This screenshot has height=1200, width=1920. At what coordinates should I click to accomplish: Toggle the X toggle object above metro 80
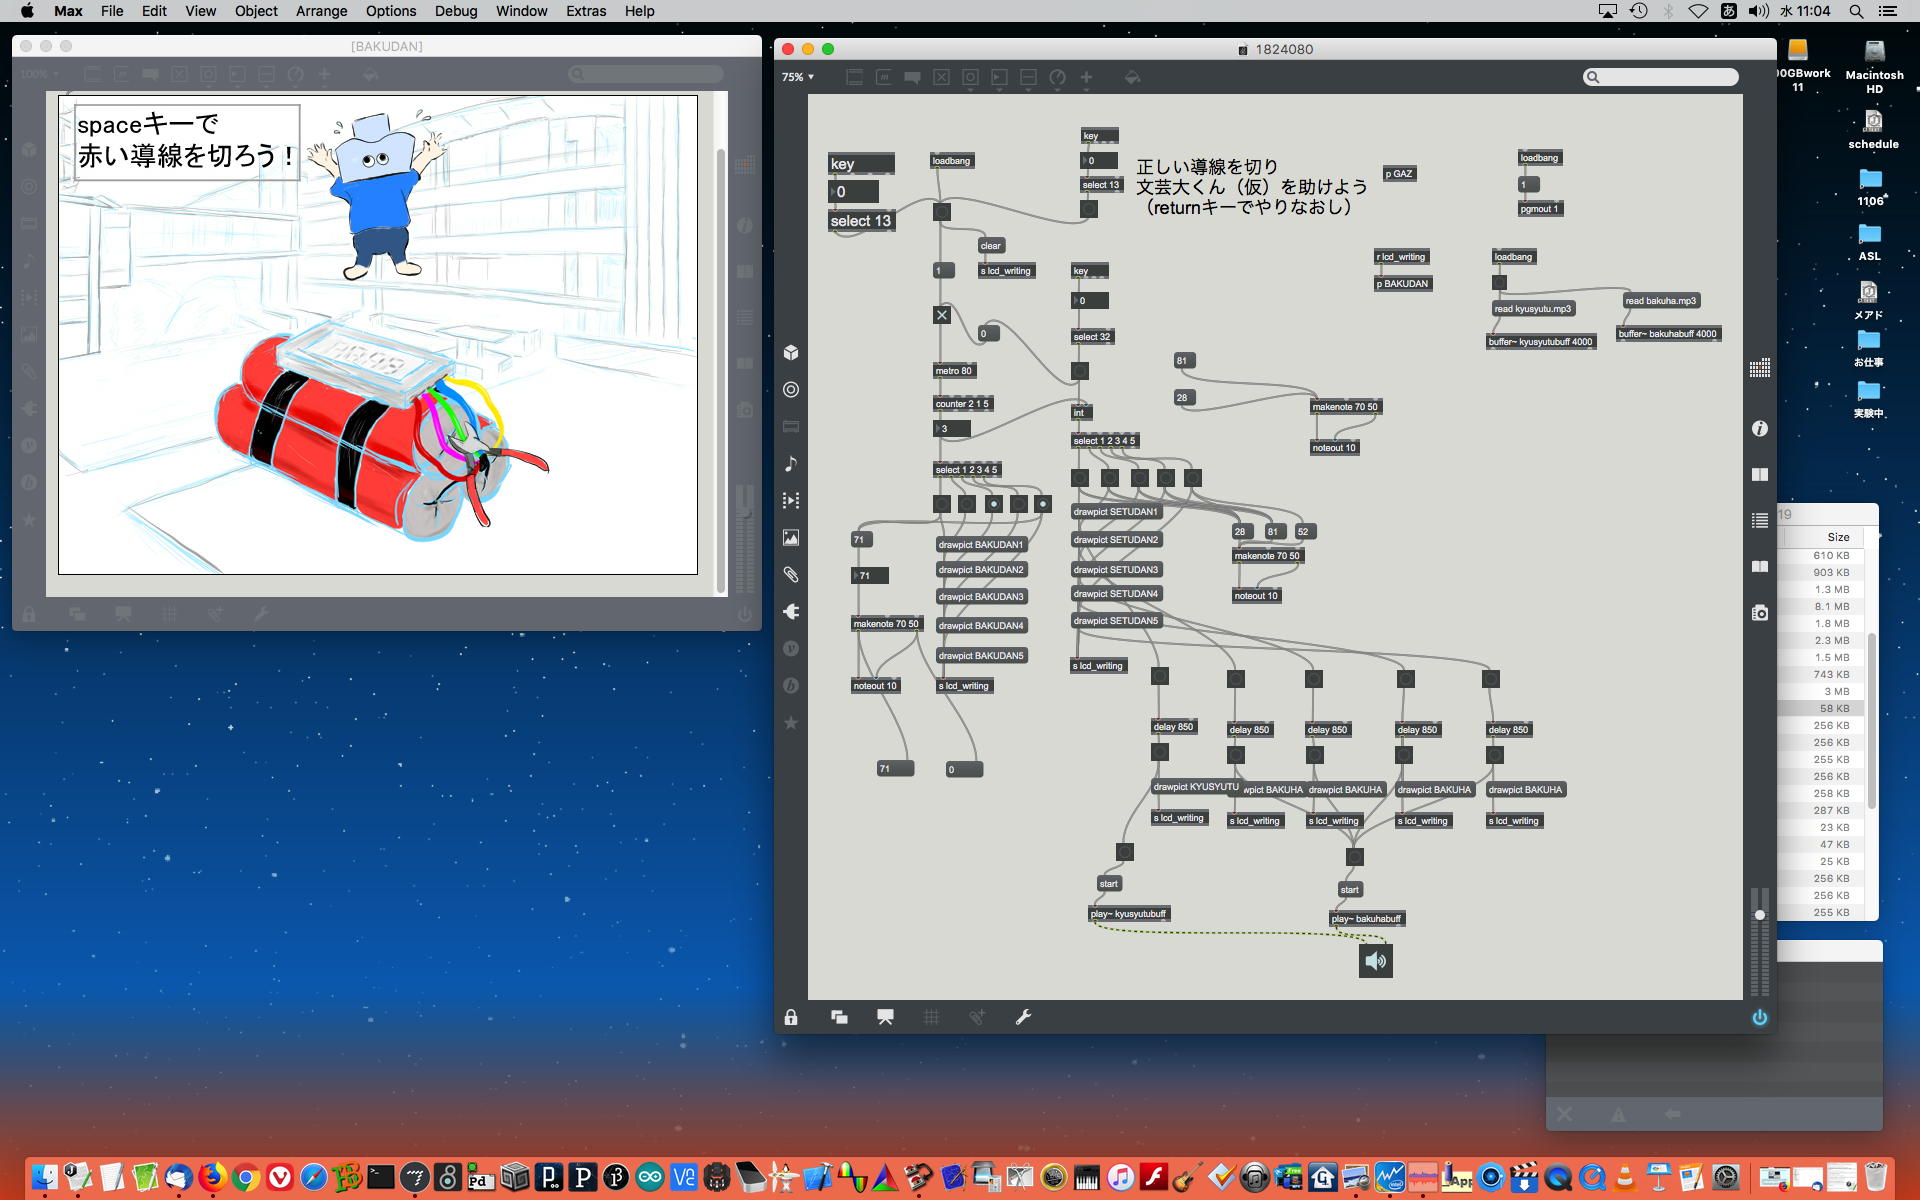tap(942, 315)
